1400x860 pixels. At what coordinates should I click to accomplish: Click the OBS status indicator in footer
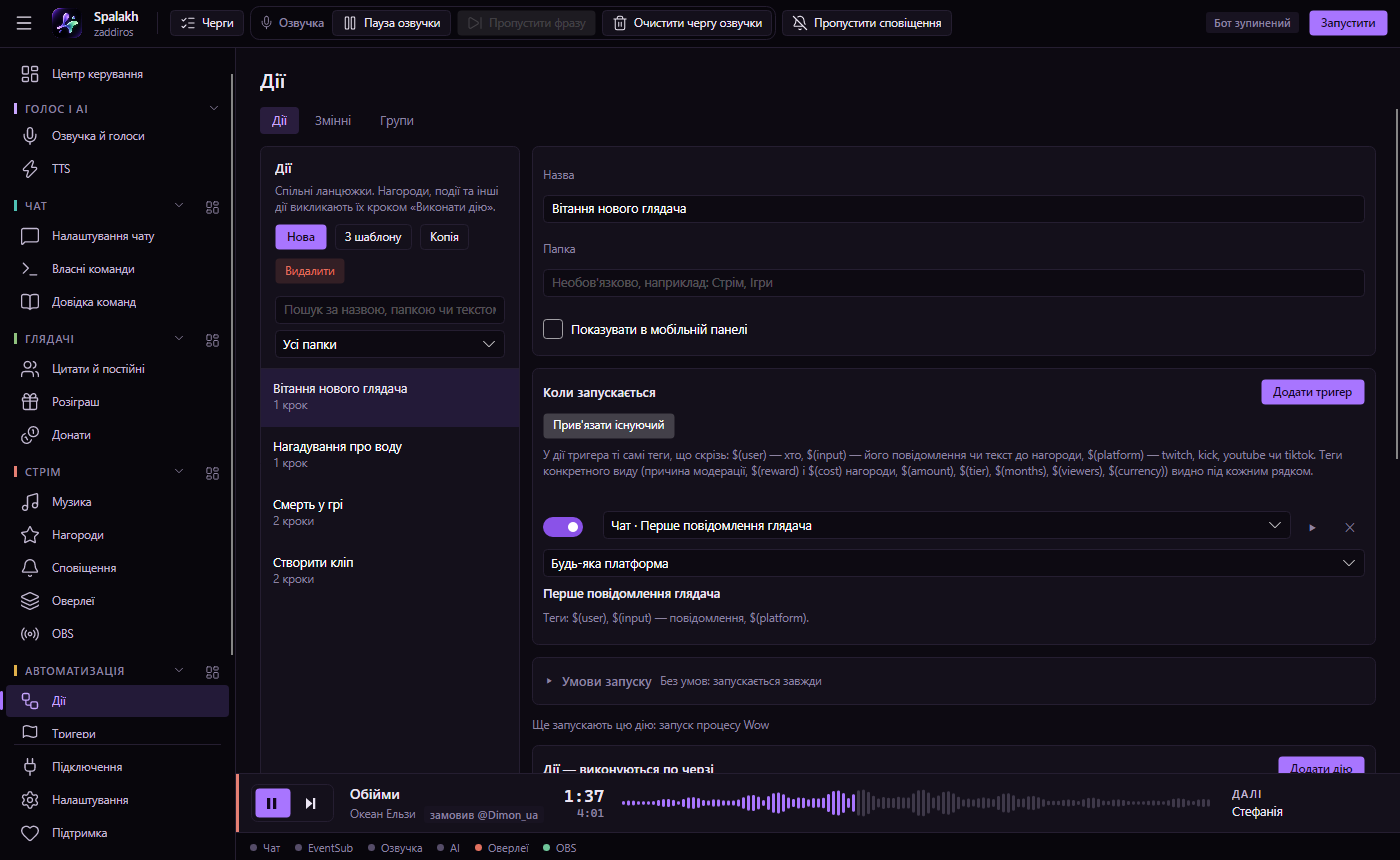(560, 848)
